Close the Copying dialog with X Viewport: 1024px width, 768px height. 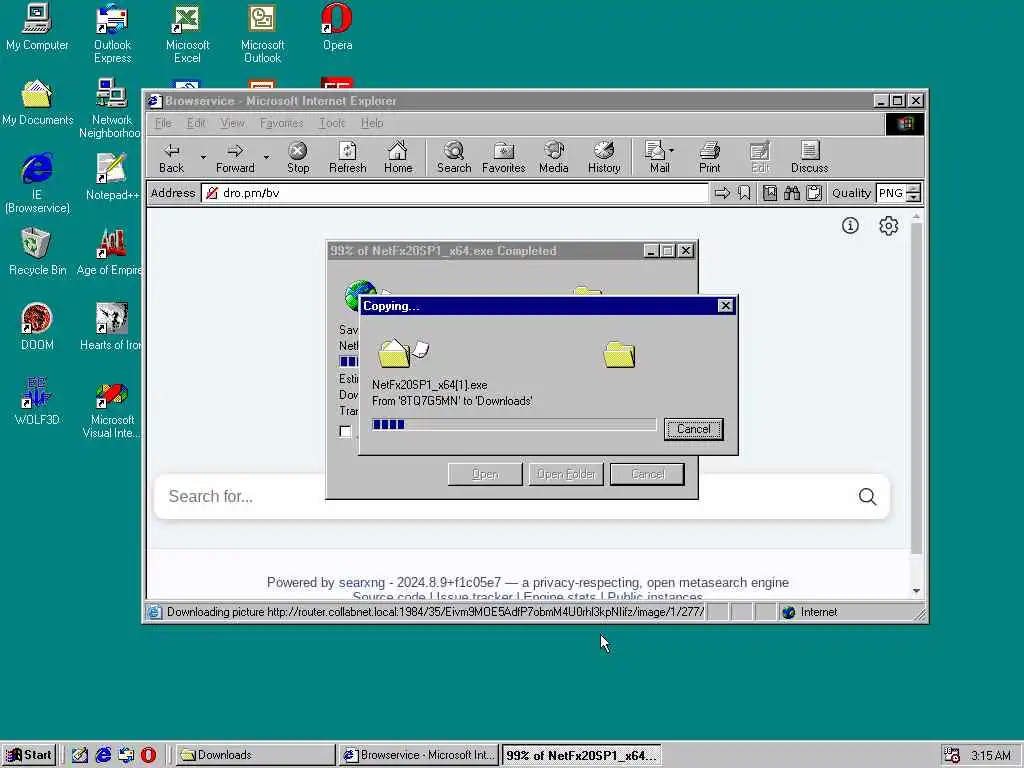pyautogui.click(x=725, y=306)
